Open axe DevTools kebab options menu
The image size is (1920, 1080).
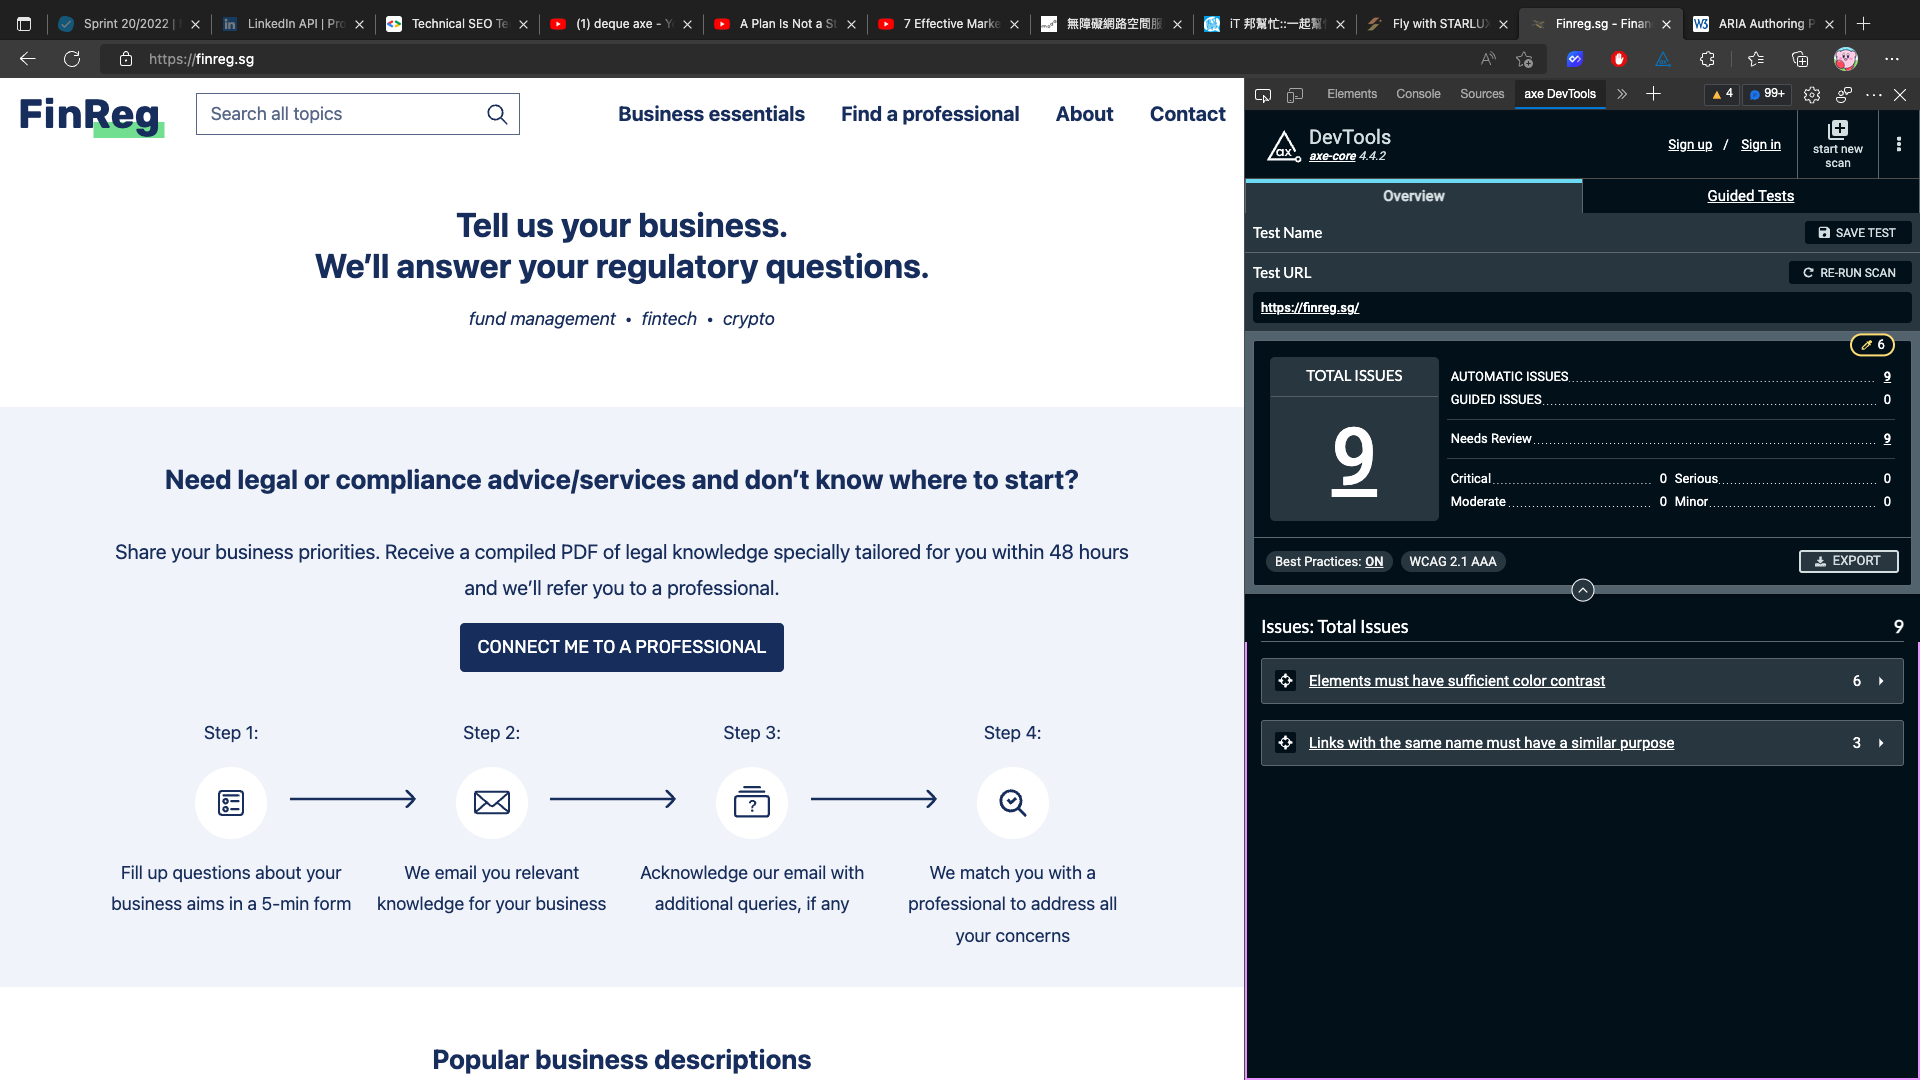click(1898, 145)
